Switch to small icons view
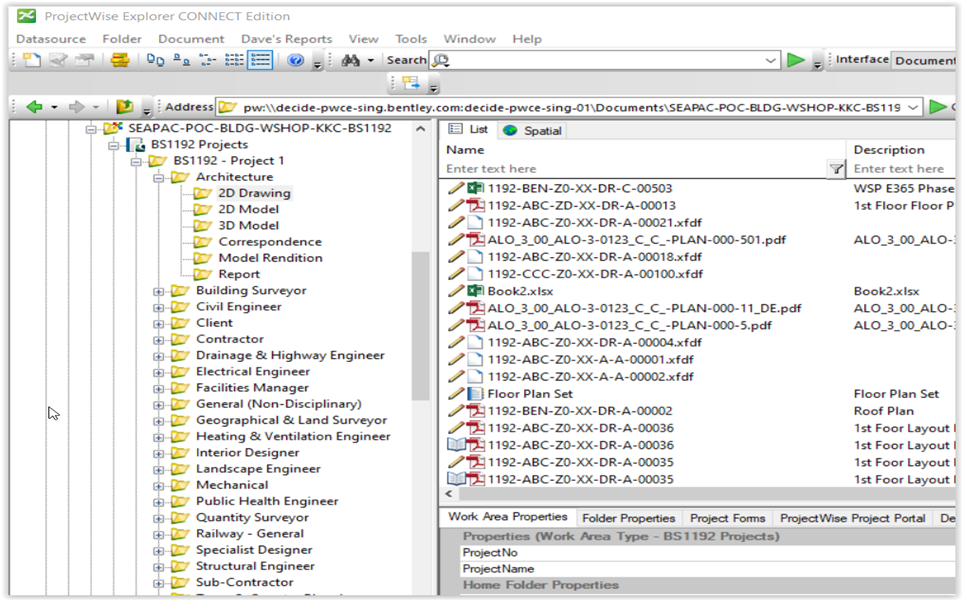 point(181,60)
